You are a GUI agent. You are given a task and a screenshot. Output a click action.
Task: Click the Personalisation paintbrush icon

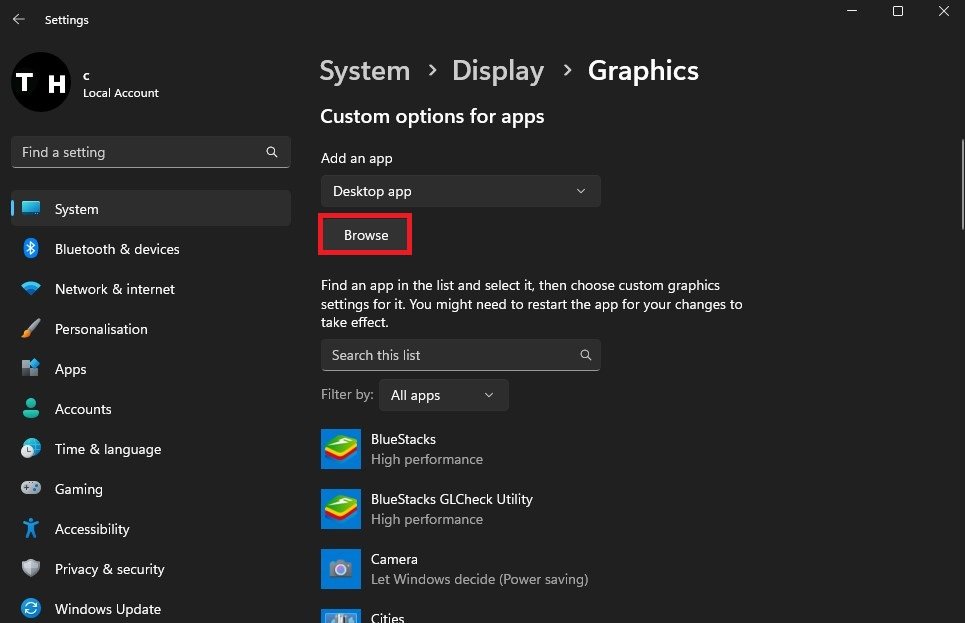[x=31, y=329]
